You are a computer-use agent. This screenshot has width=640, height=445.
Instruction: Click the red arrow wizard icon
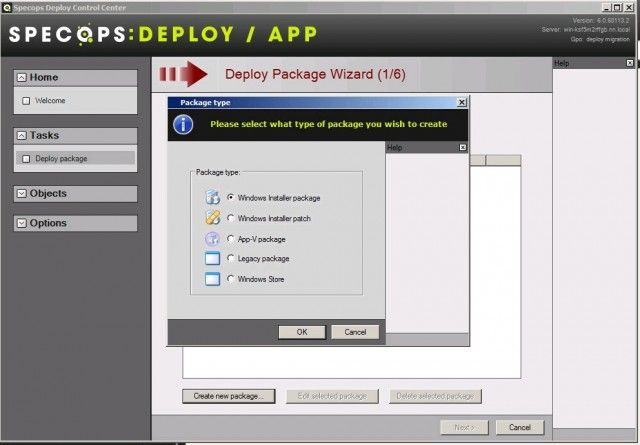coord(184,74)
